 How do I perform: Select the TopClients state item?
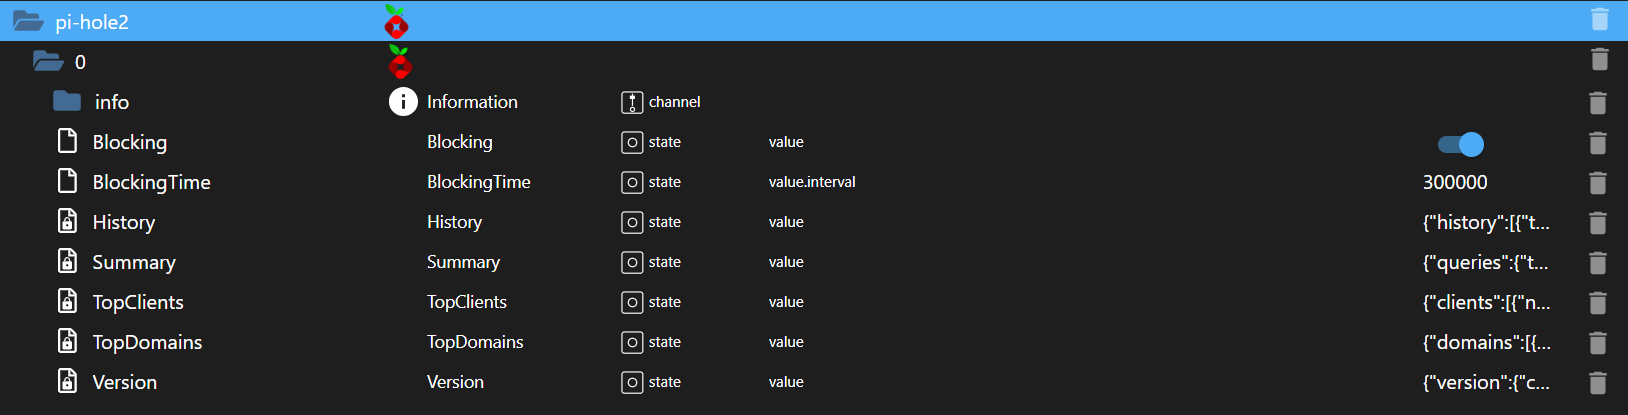[138, 302]
